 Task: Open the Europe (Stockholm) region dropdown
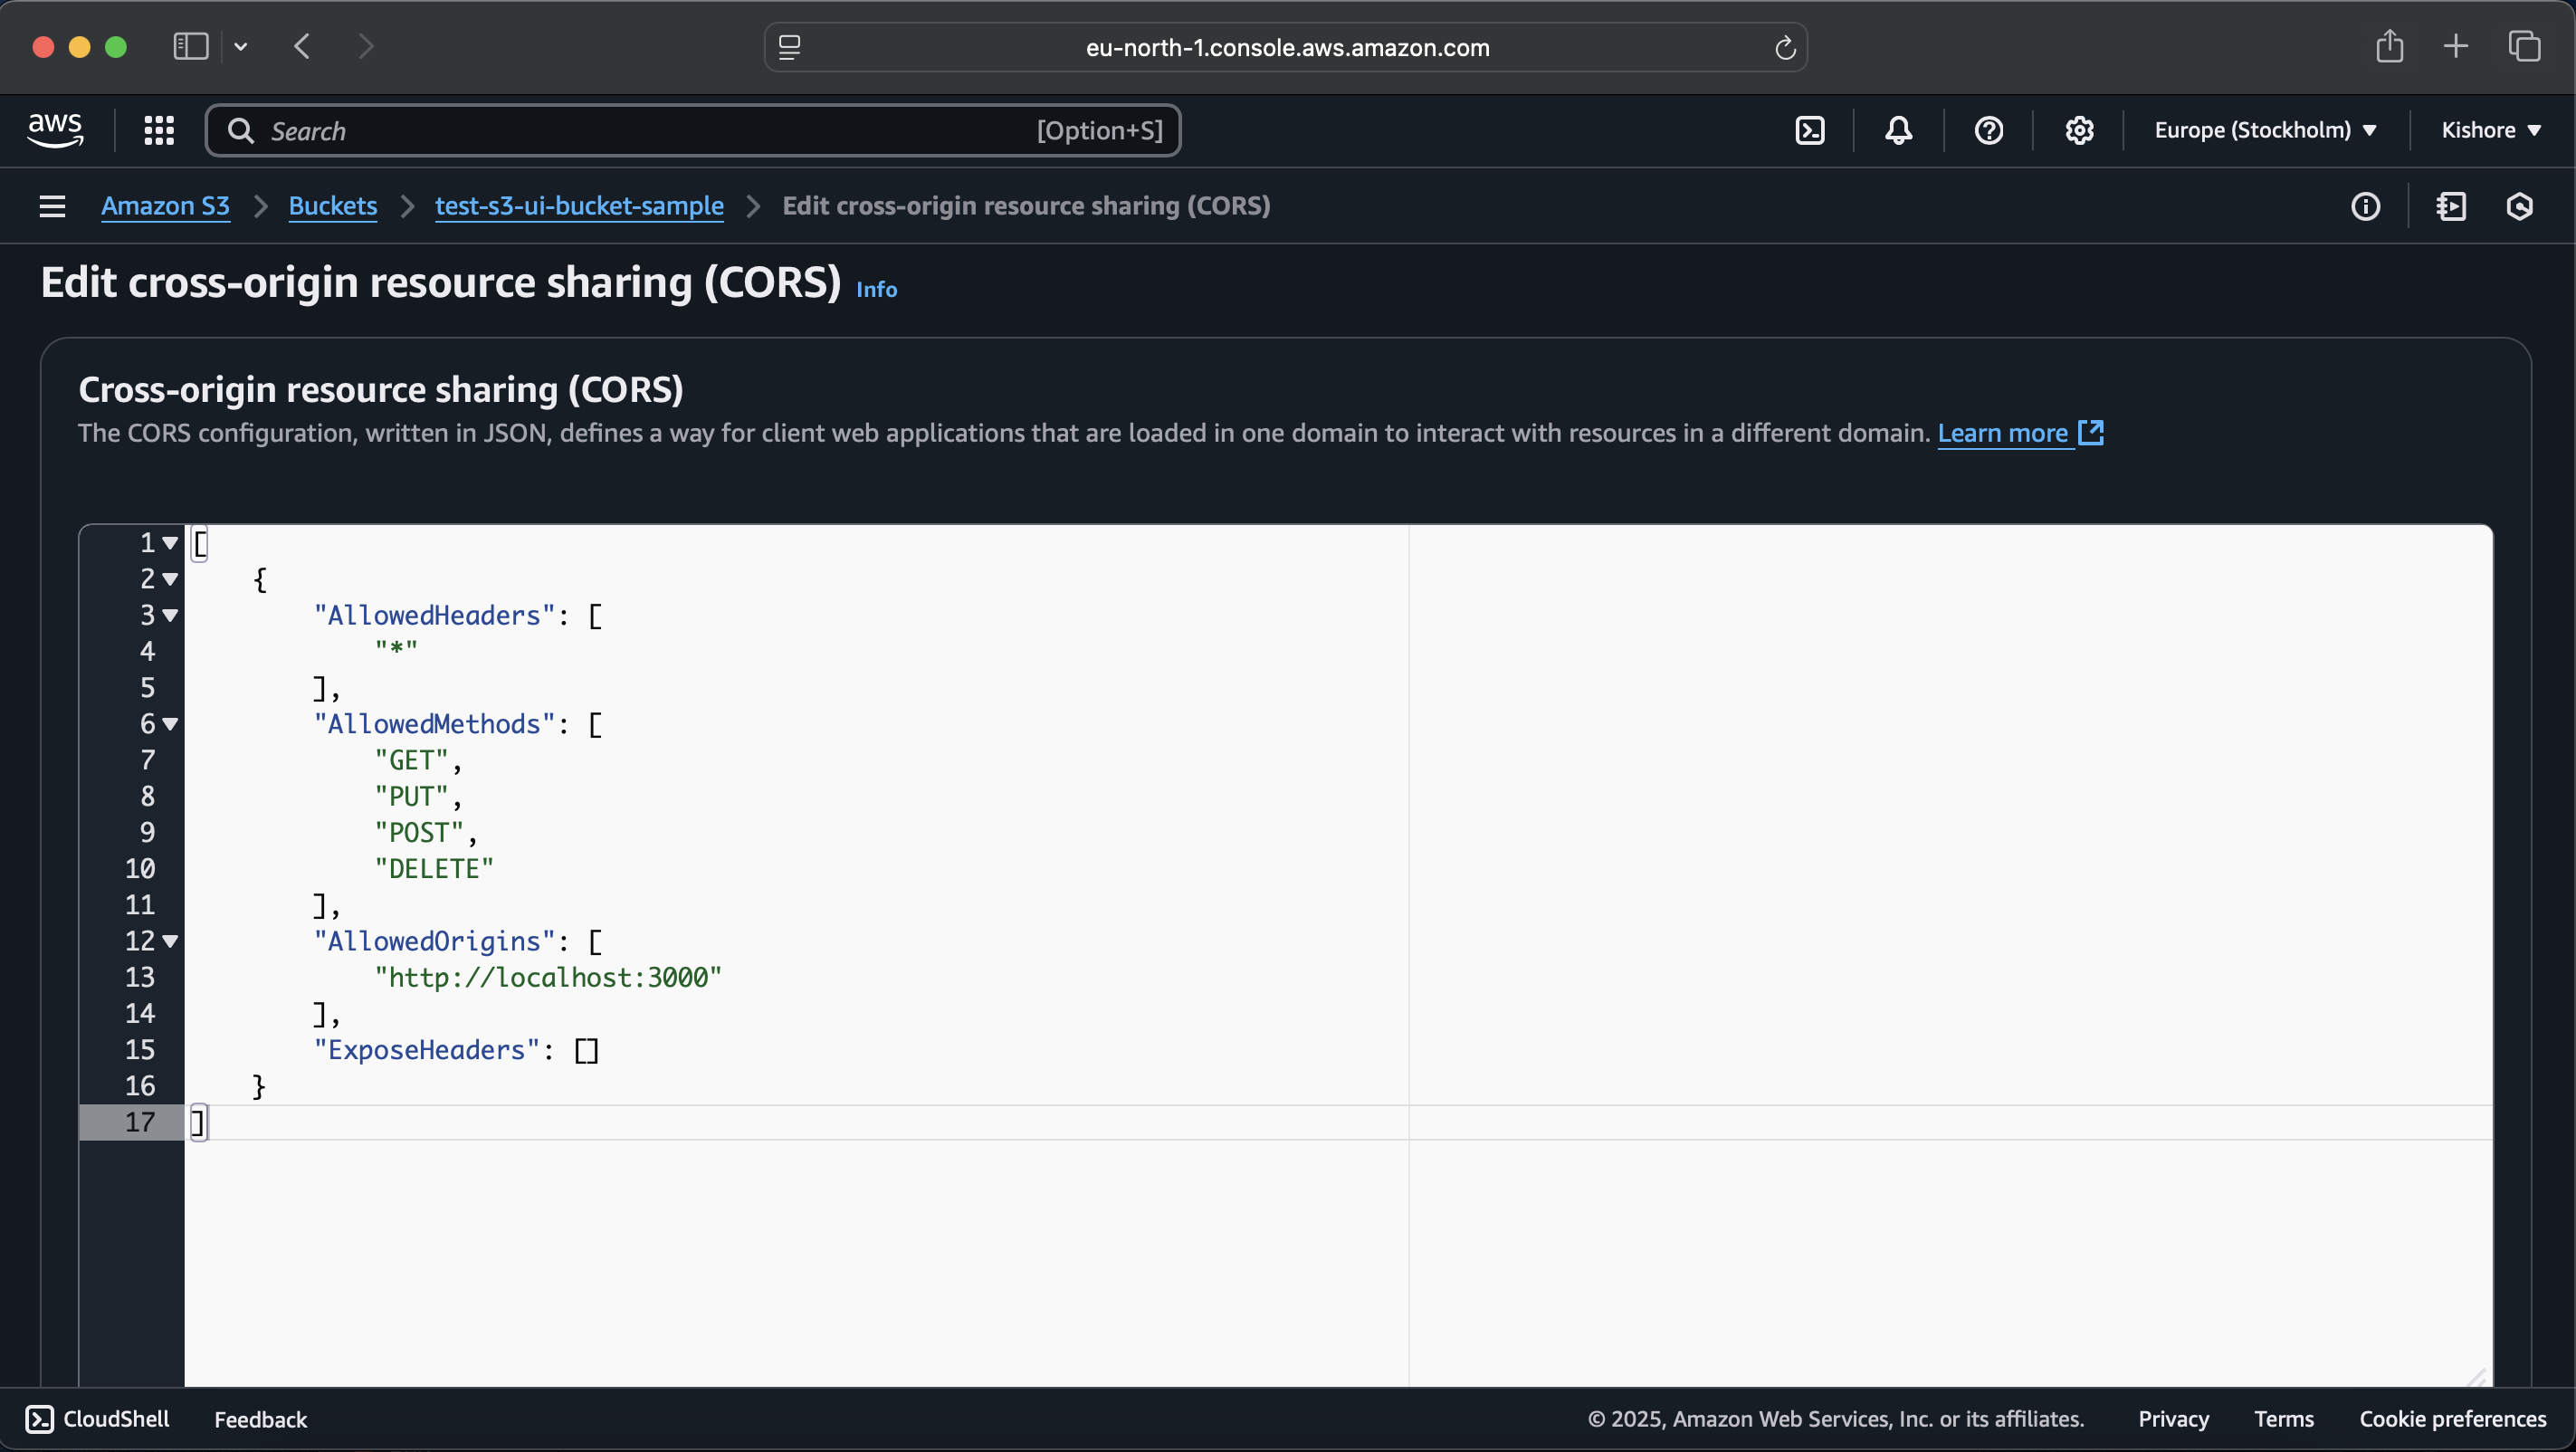[2265, 131]
